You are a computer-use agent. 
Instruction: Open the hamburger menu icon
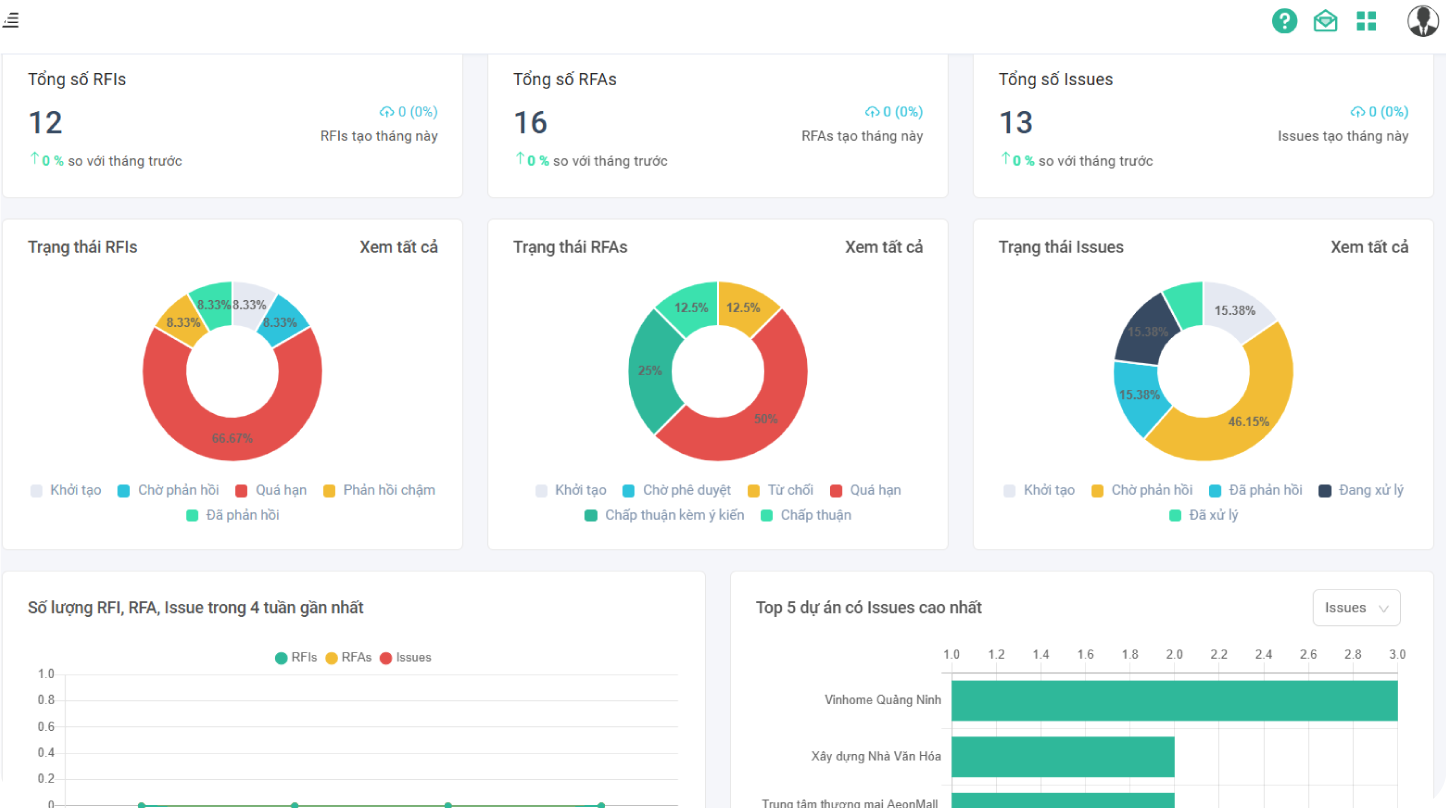pyautogui.click(x=11, y=20)
